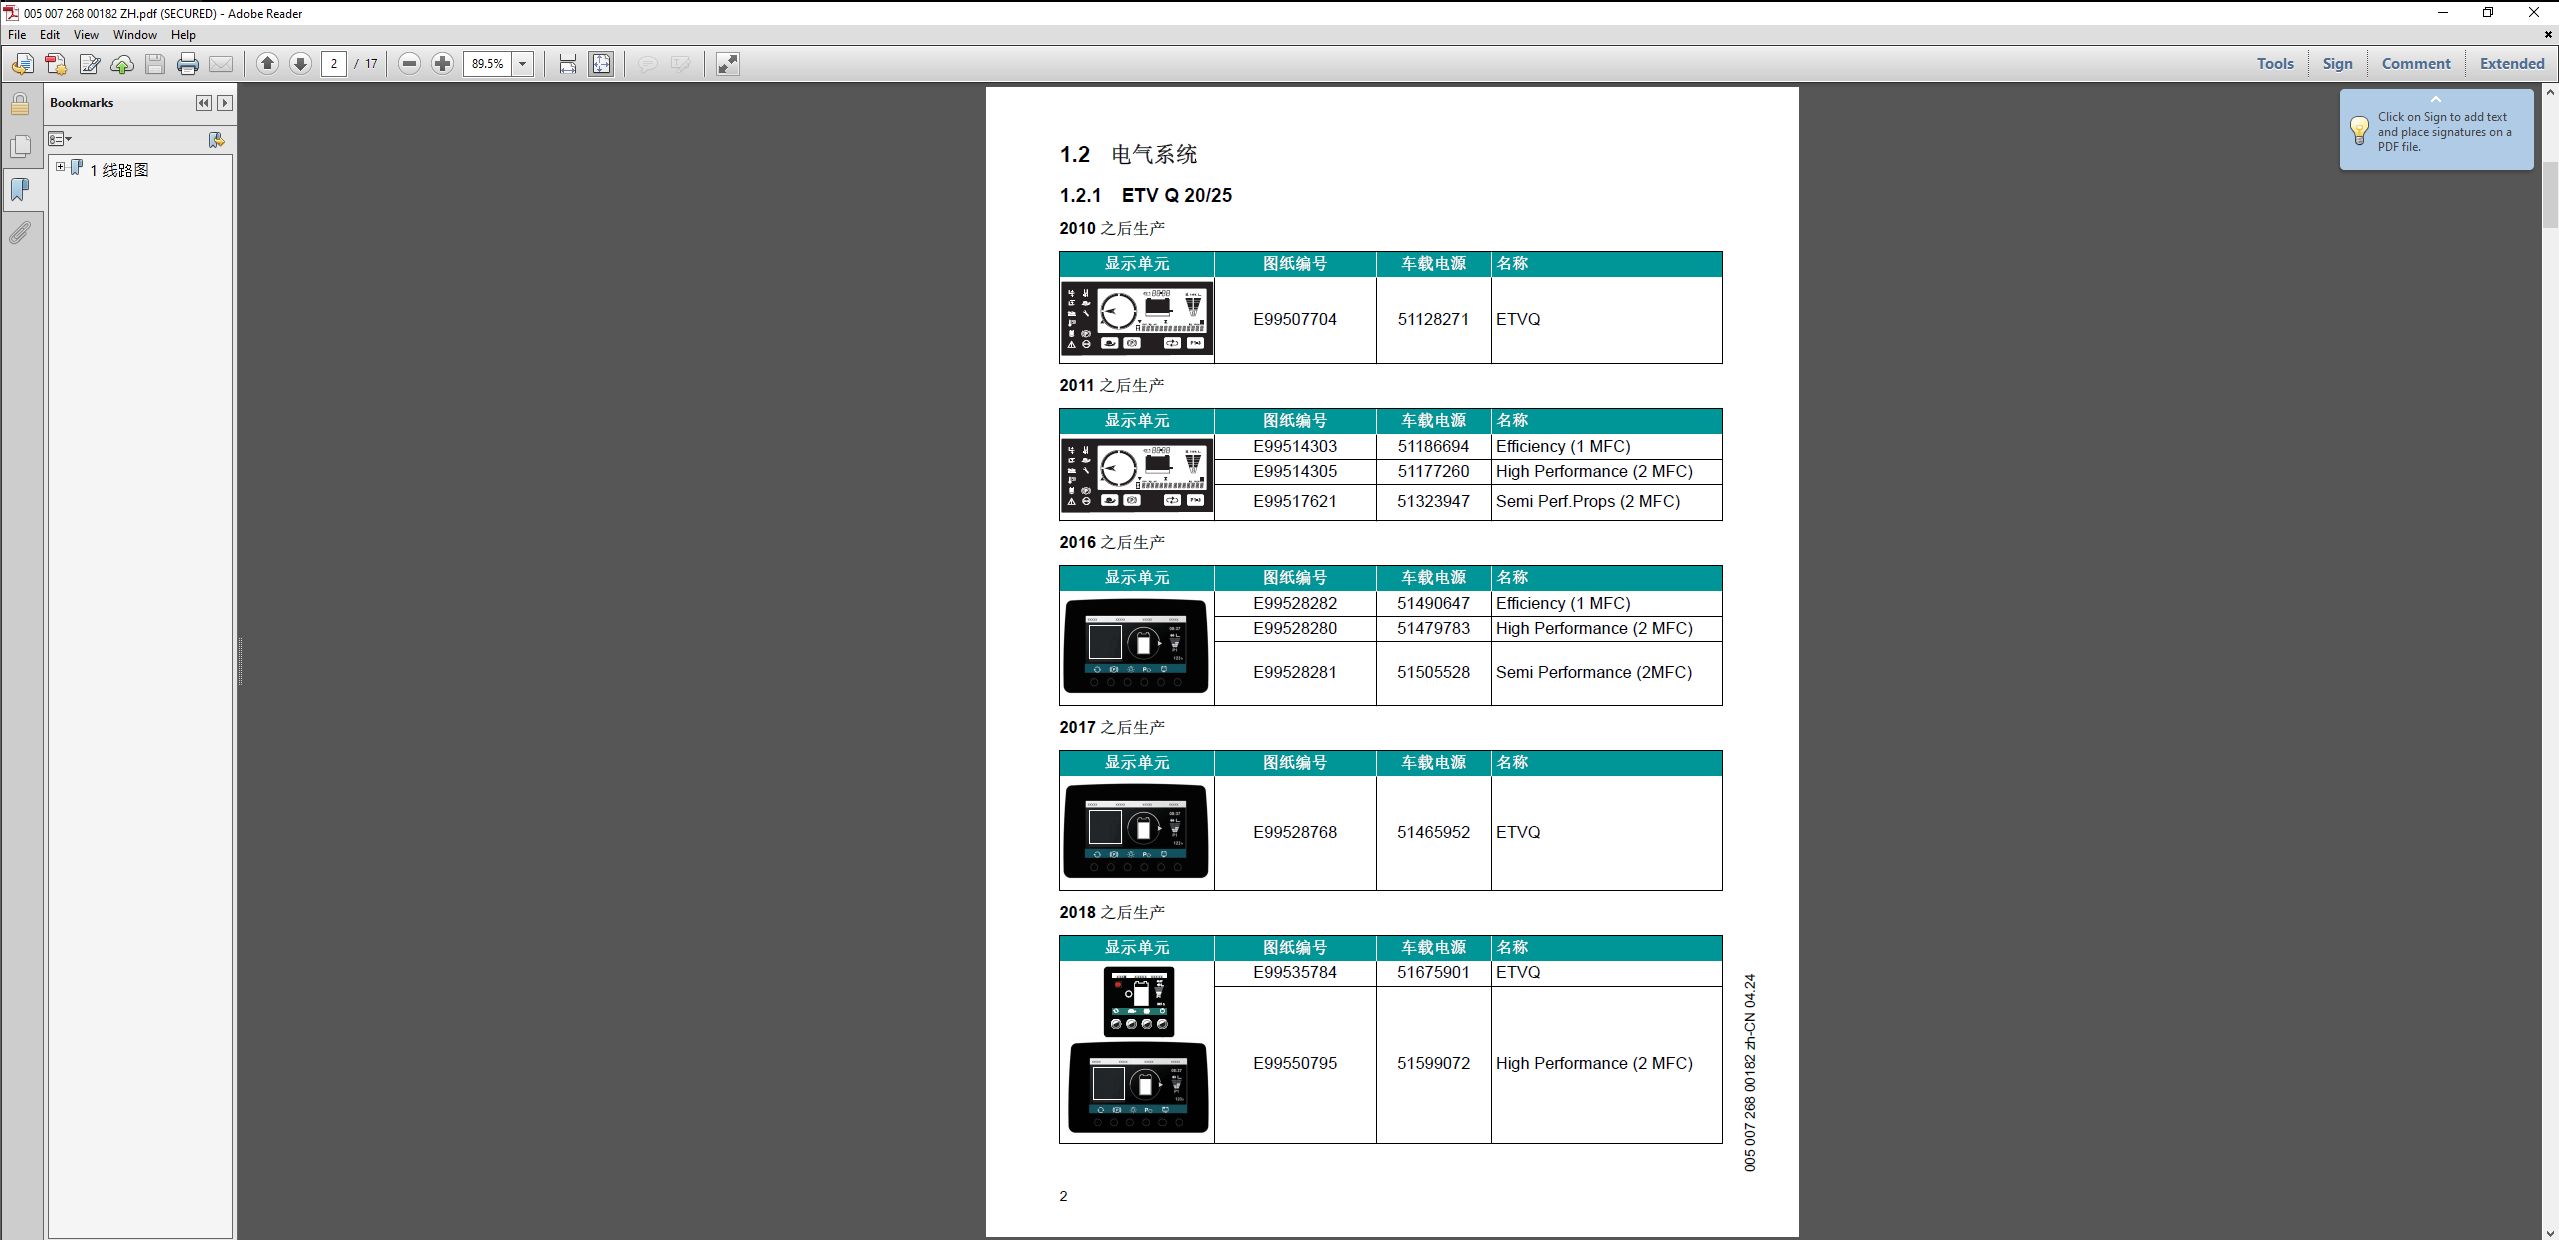Screen dimensions: 2559x1240
Task: Open the Help menu
Action: click(x=183, y=34)
